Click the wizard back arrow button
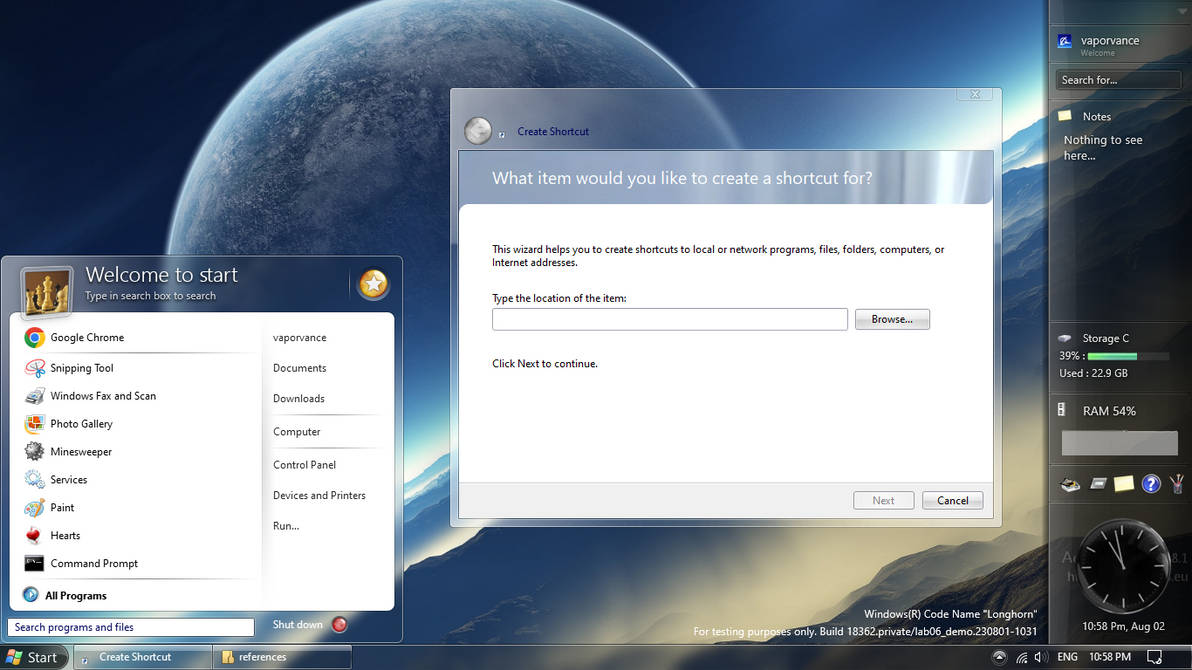The height and width of the screenshot is (670, 1192). pos(478,131)
